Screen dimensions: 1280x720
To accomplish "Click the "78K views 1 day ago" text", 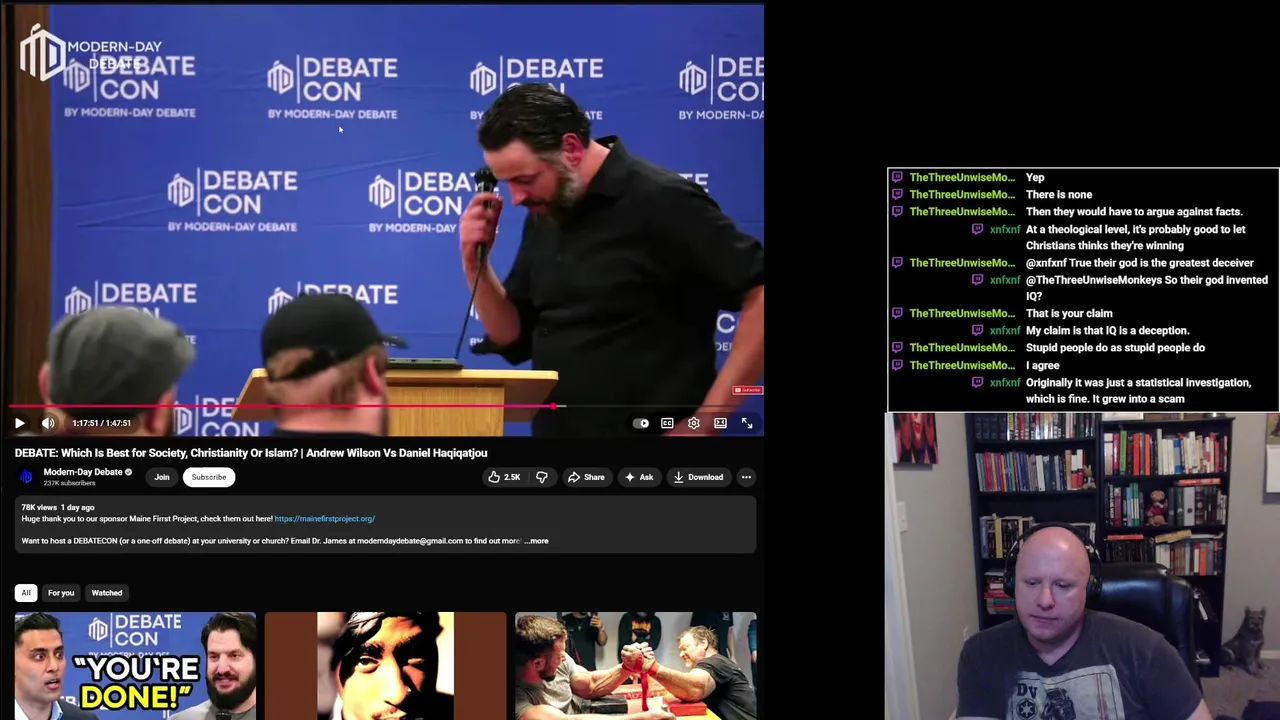I will pyautogui.click(x=58, y=508).
